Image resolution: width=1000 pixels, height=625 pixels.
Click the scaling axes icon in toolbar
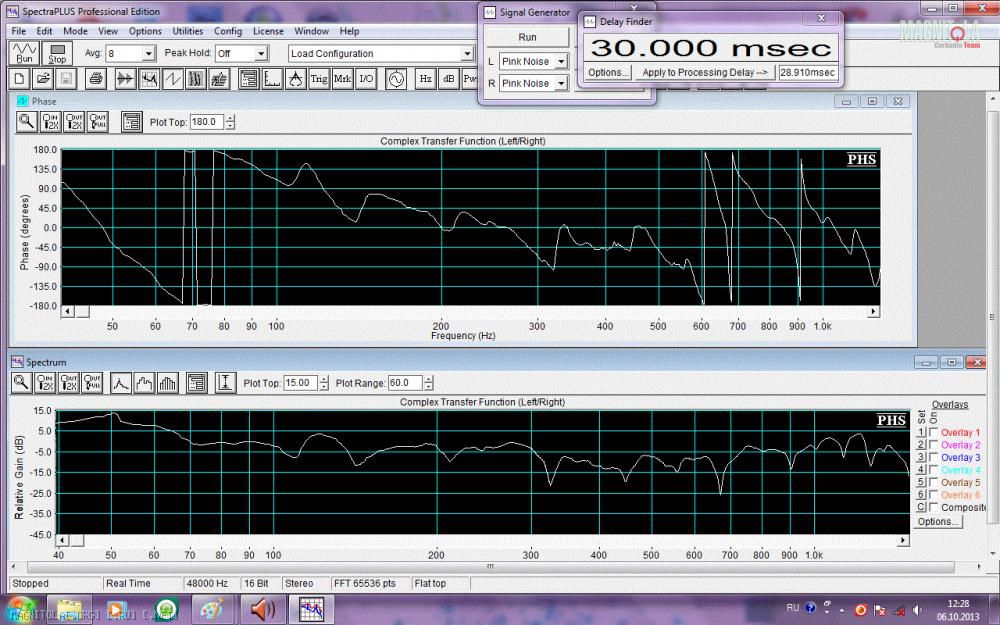point(272,79)
